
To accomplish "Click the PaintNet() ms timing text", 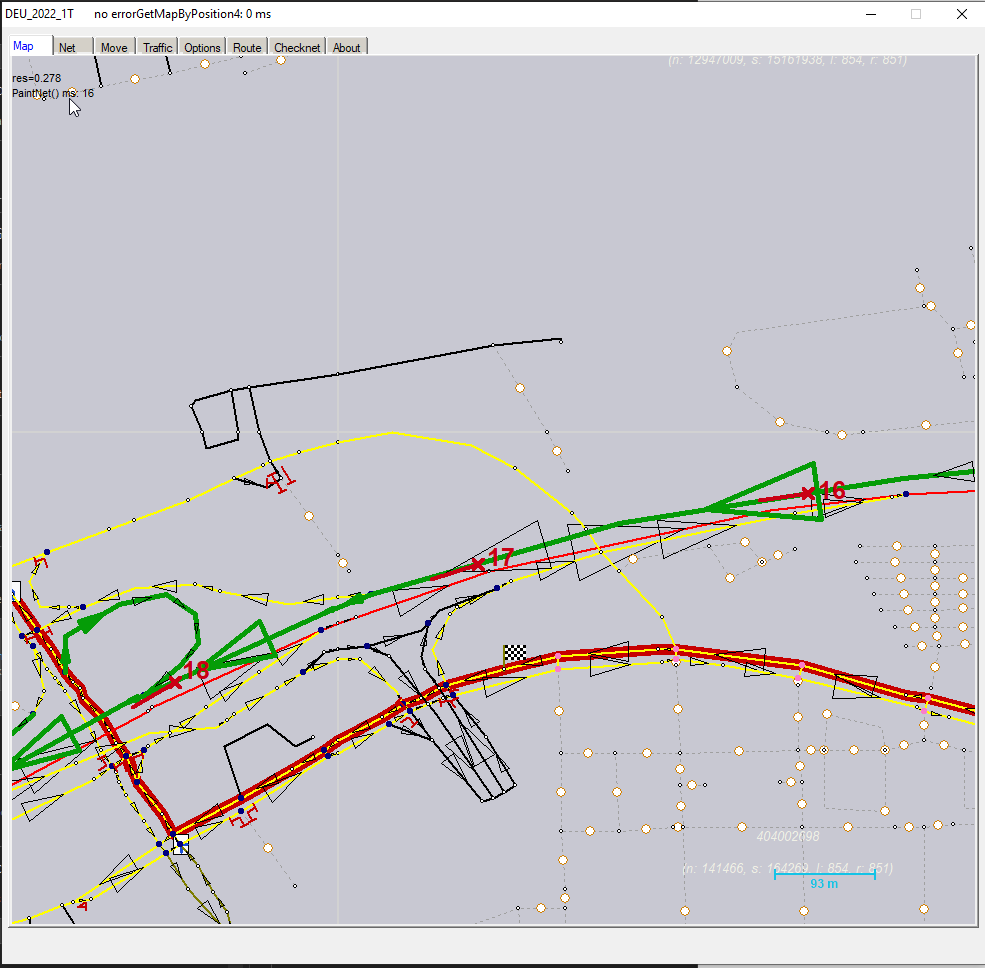I will [52, 93].
